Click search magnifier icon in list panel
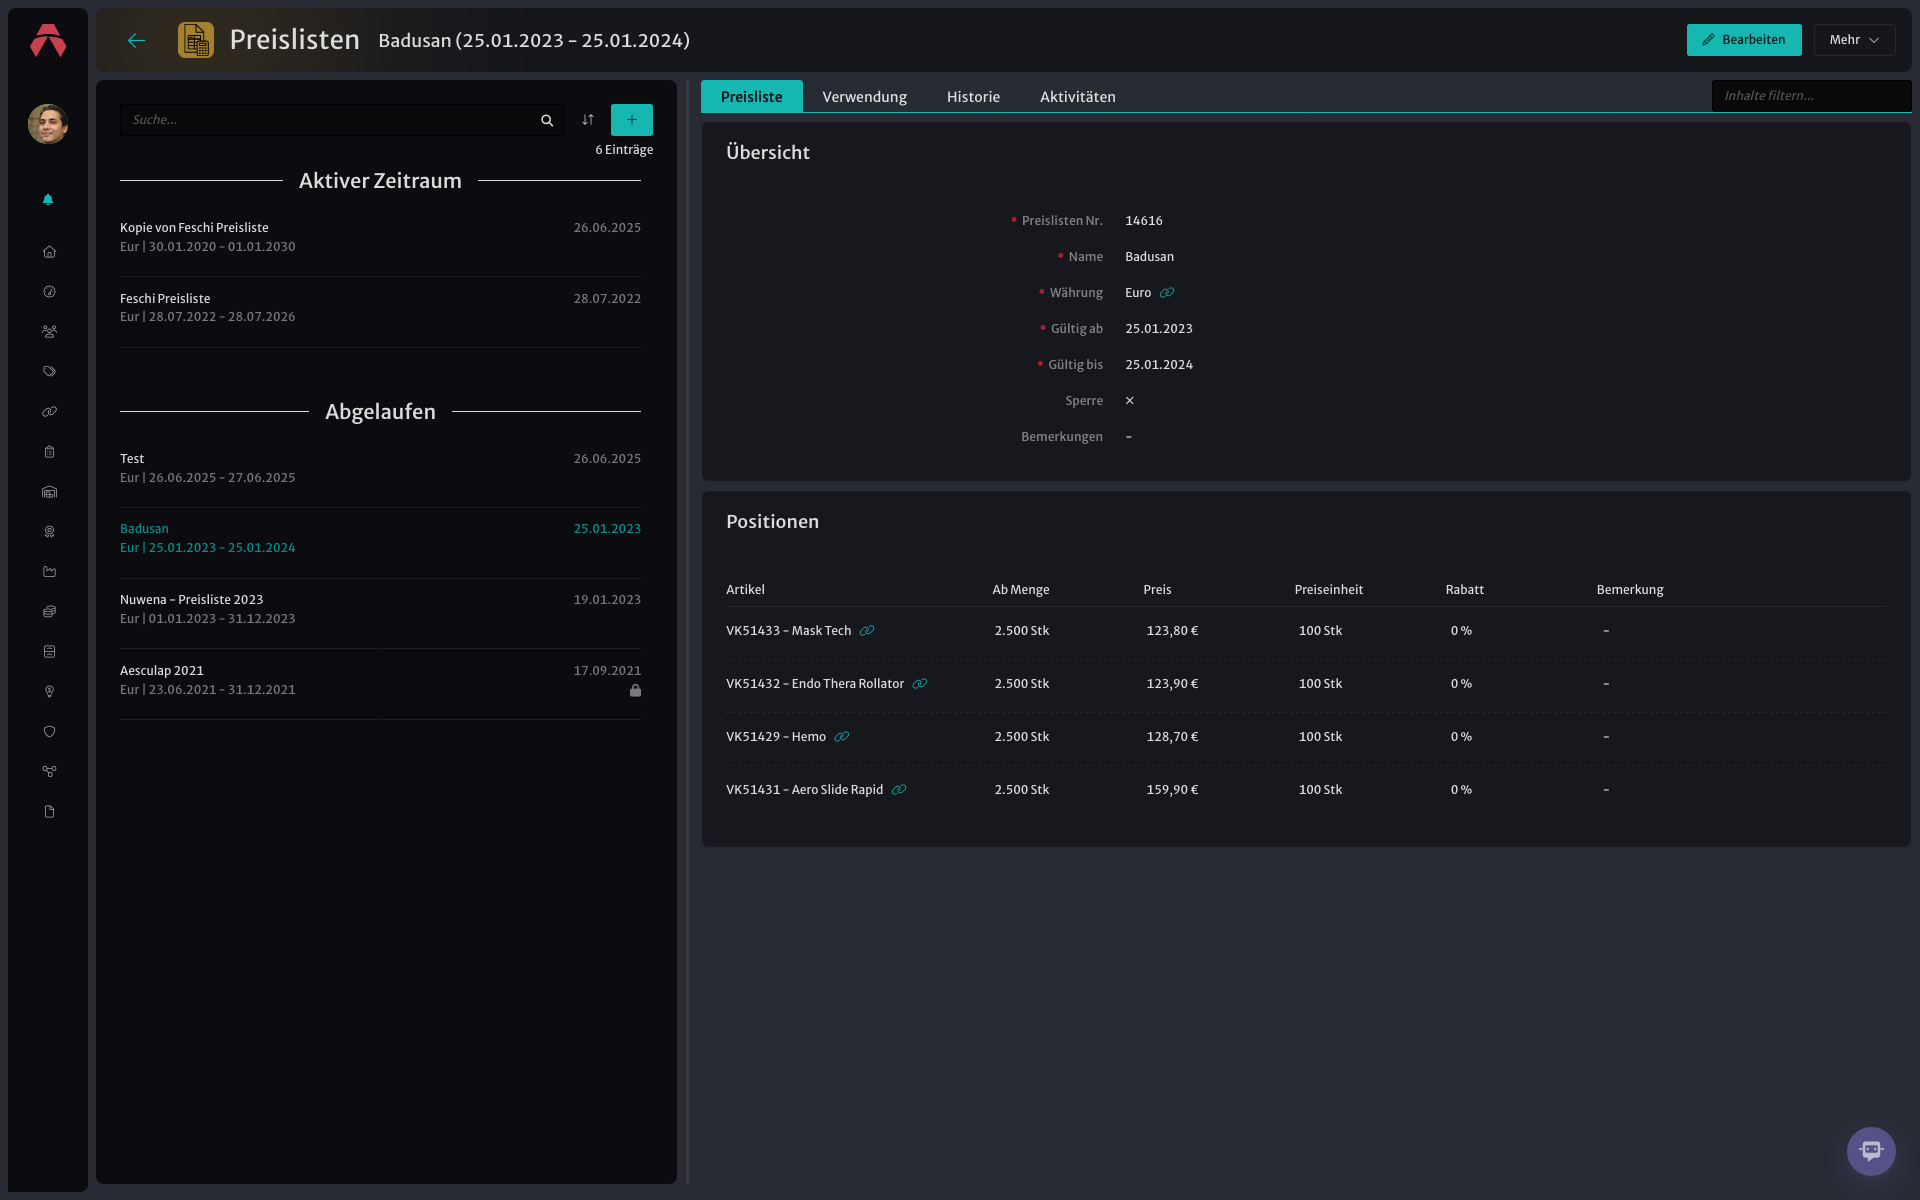Image resolution: width=1920 pixels, height=1200 pixels. pos(547,120)
